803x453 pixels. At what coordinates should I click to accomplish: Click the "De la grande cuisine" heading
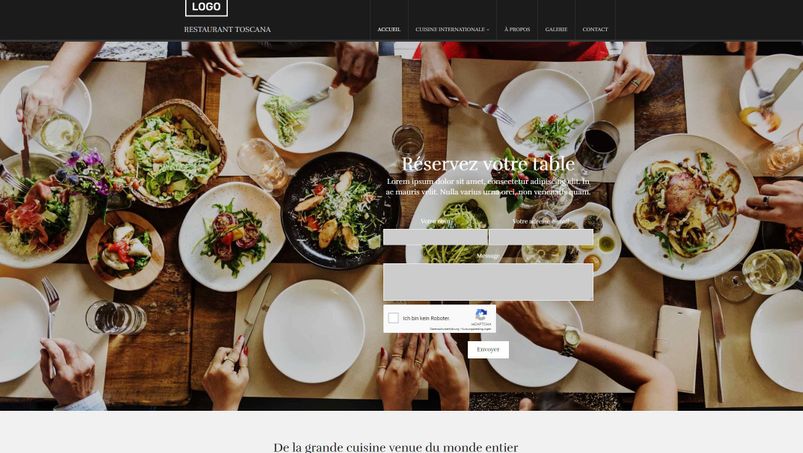[x=396, y=447]
